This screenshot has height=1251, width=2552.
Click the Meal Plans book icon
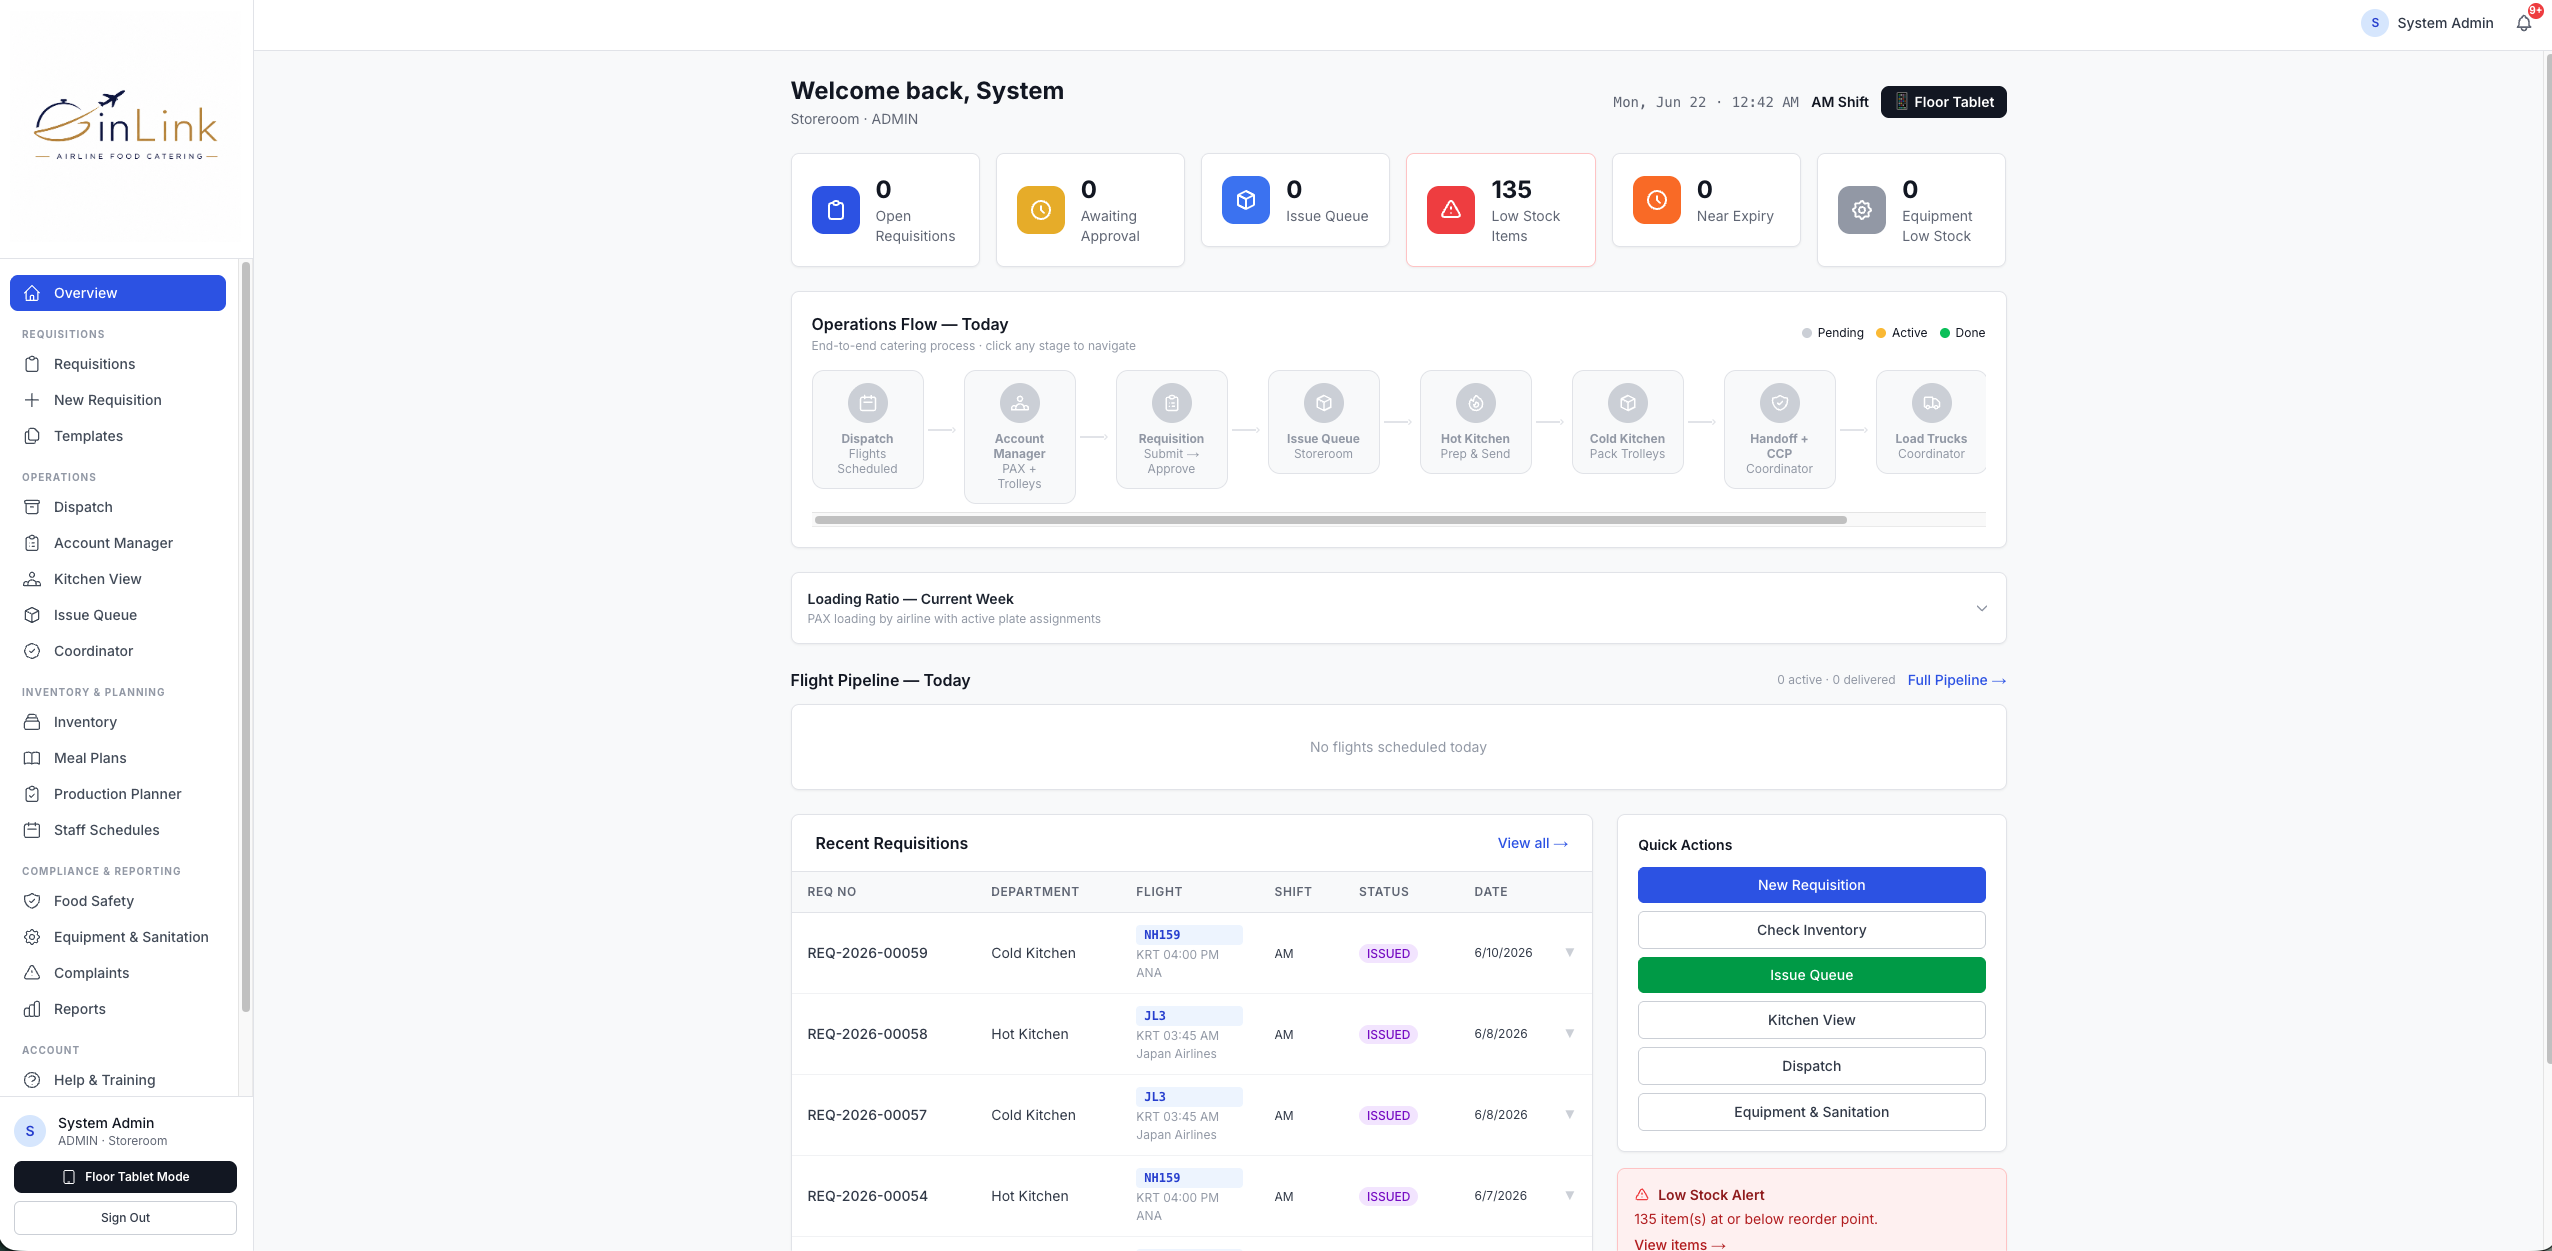[32, 758]
